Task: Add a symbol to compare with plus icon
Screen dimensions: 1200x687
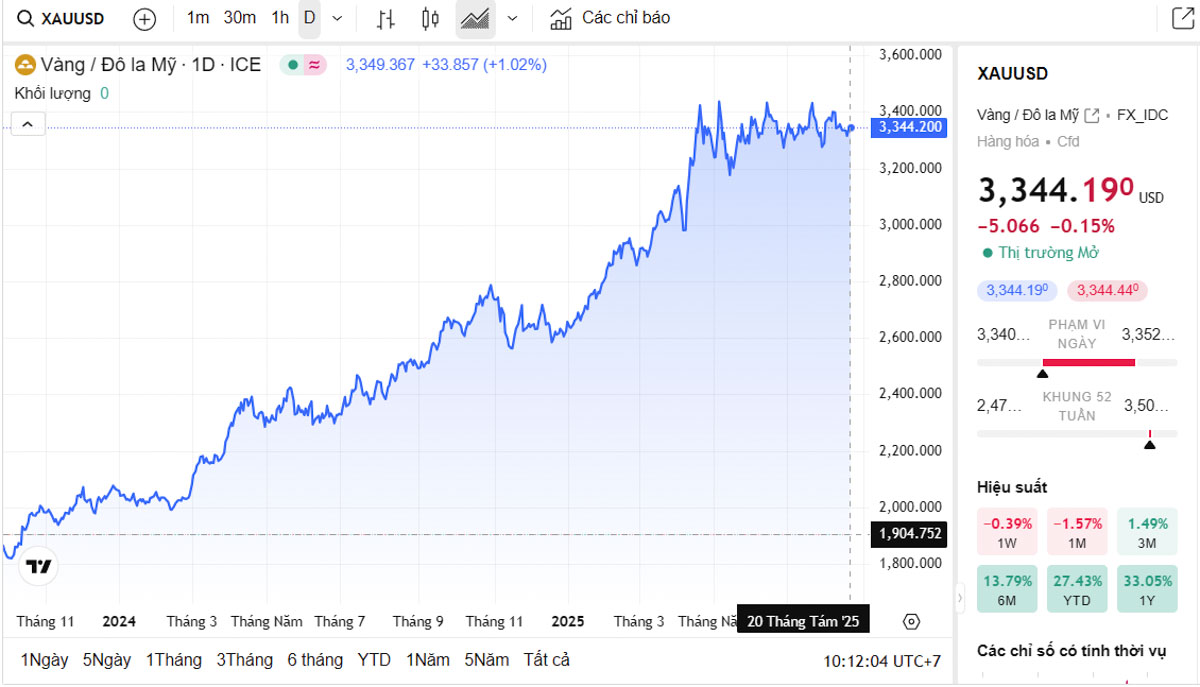Action: coord(145,18)
